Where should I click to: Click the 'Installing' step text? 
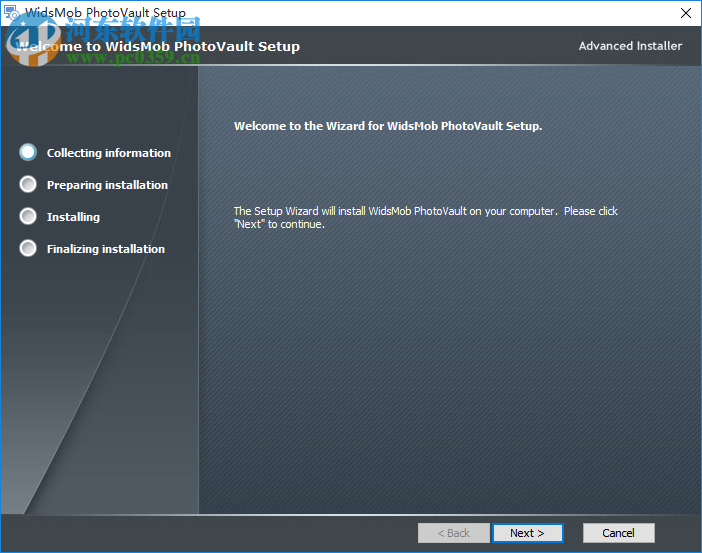coord(73,217)
